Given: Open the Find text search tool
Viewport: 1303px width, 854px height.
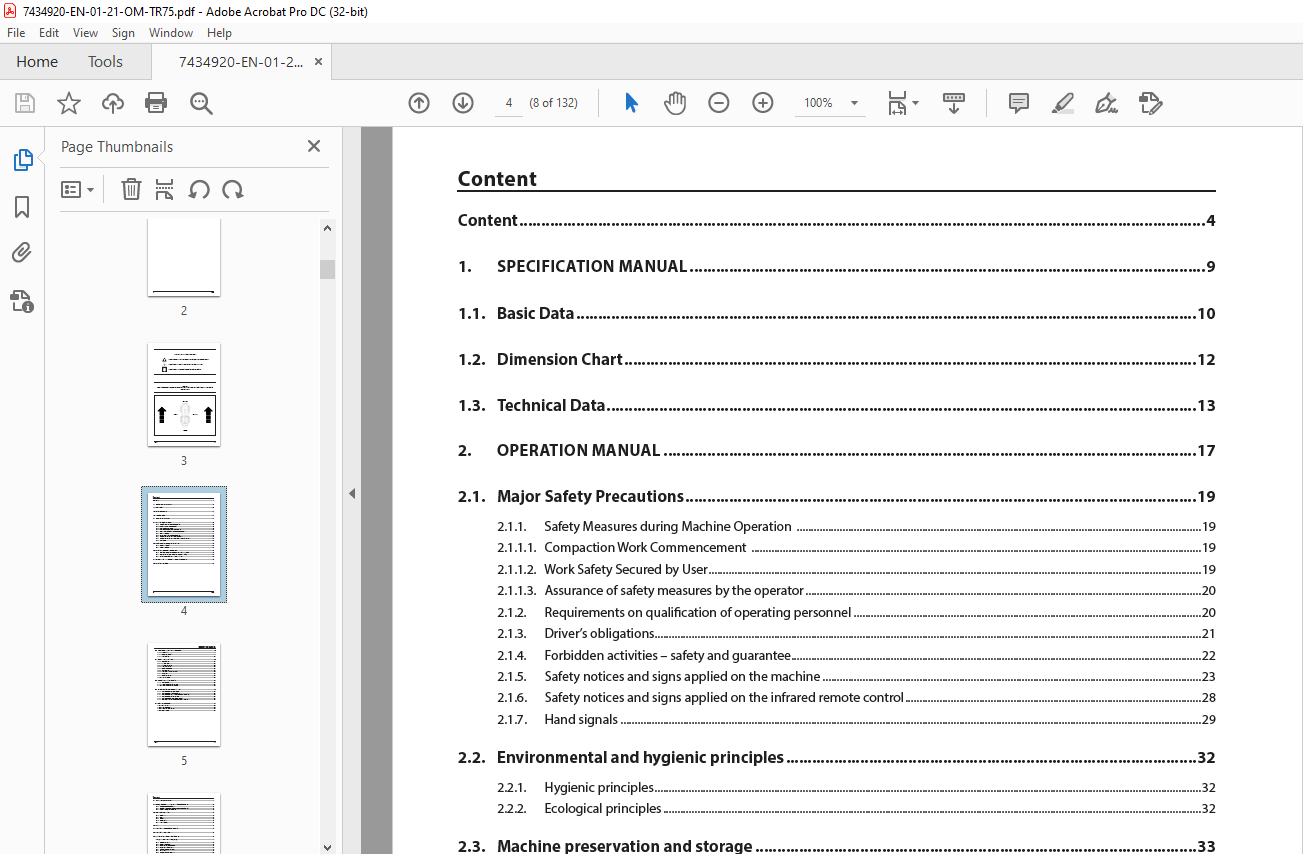Looking at the screenshot, I should [201, 103].
